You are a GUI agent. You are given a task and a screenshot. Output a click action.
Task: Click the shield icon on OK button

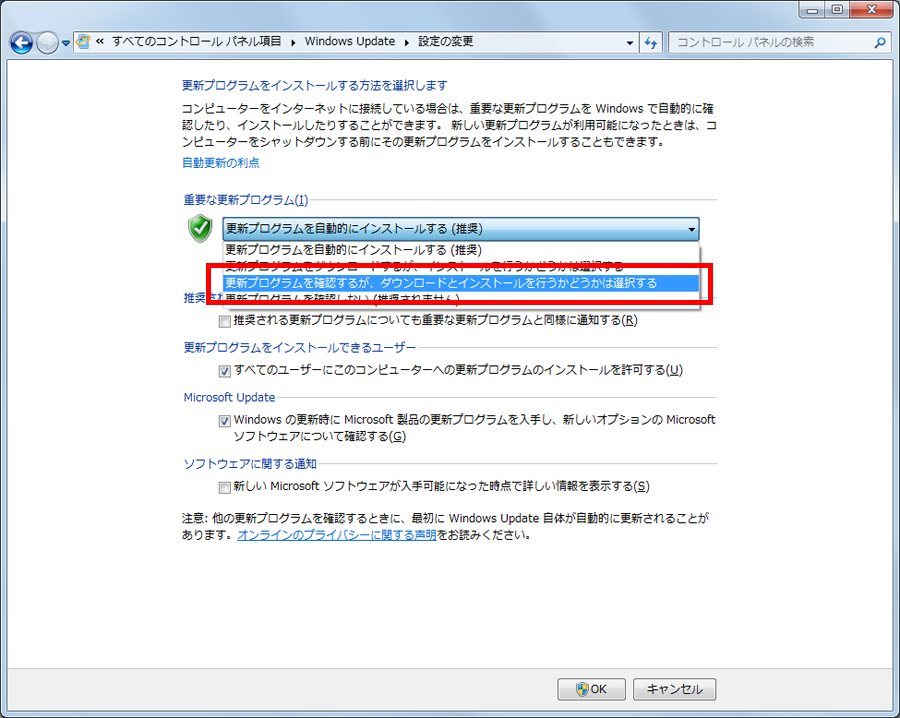(x=582, y=689)
